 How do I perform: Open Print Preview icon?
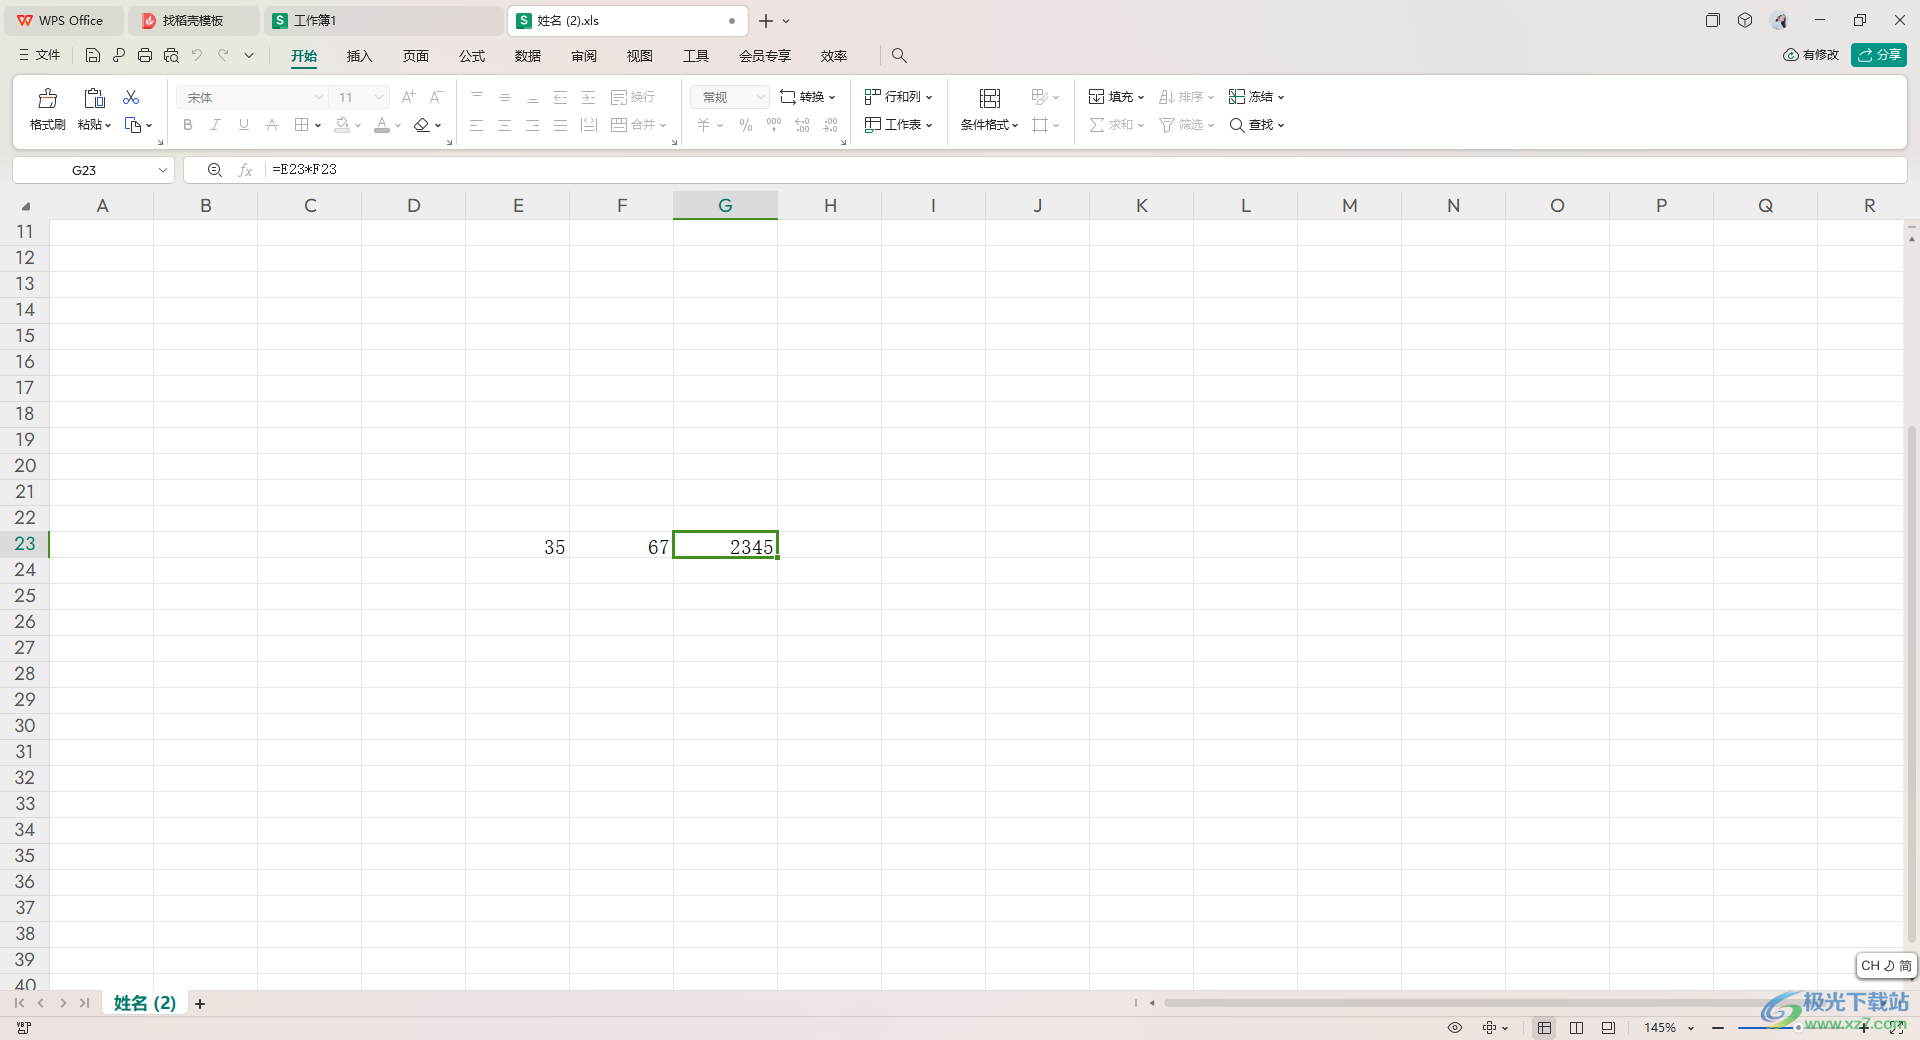(171, 56)
